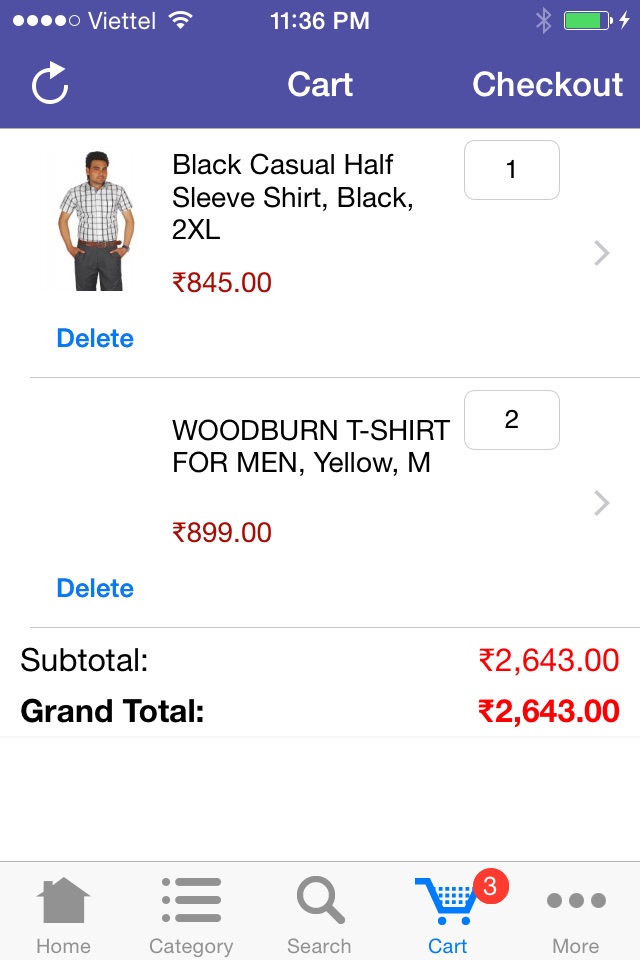Tap the battery status icon

(588, 20)
